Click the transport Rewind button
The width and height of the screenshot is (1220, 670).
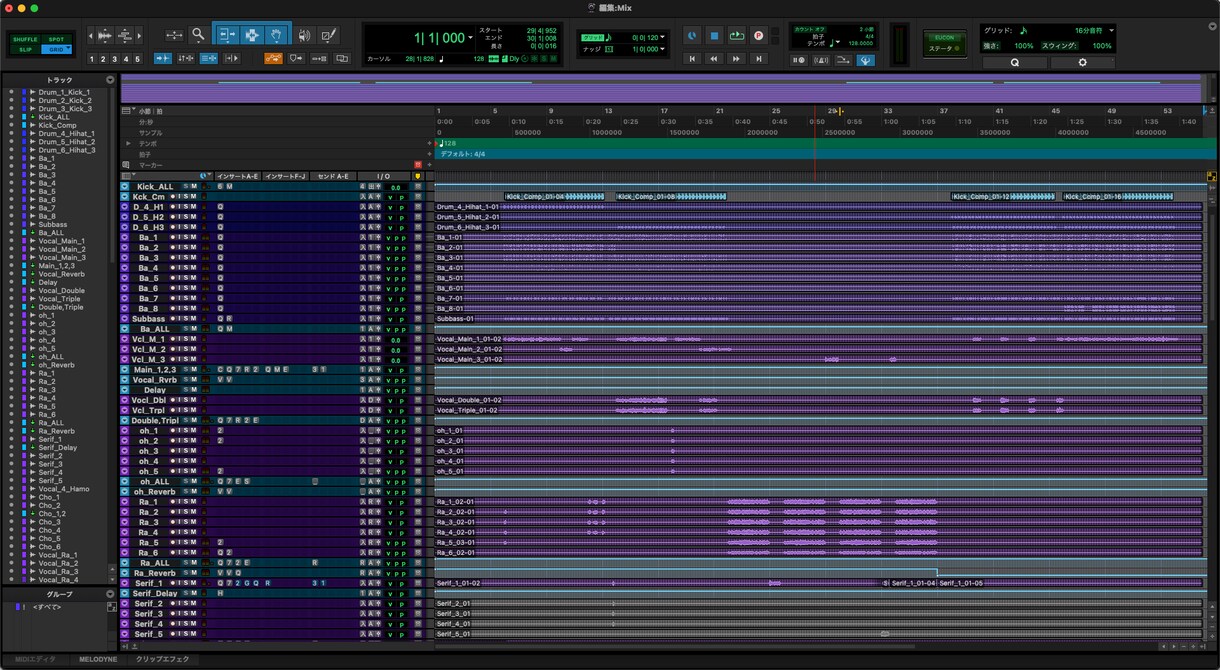coord(714,59)
